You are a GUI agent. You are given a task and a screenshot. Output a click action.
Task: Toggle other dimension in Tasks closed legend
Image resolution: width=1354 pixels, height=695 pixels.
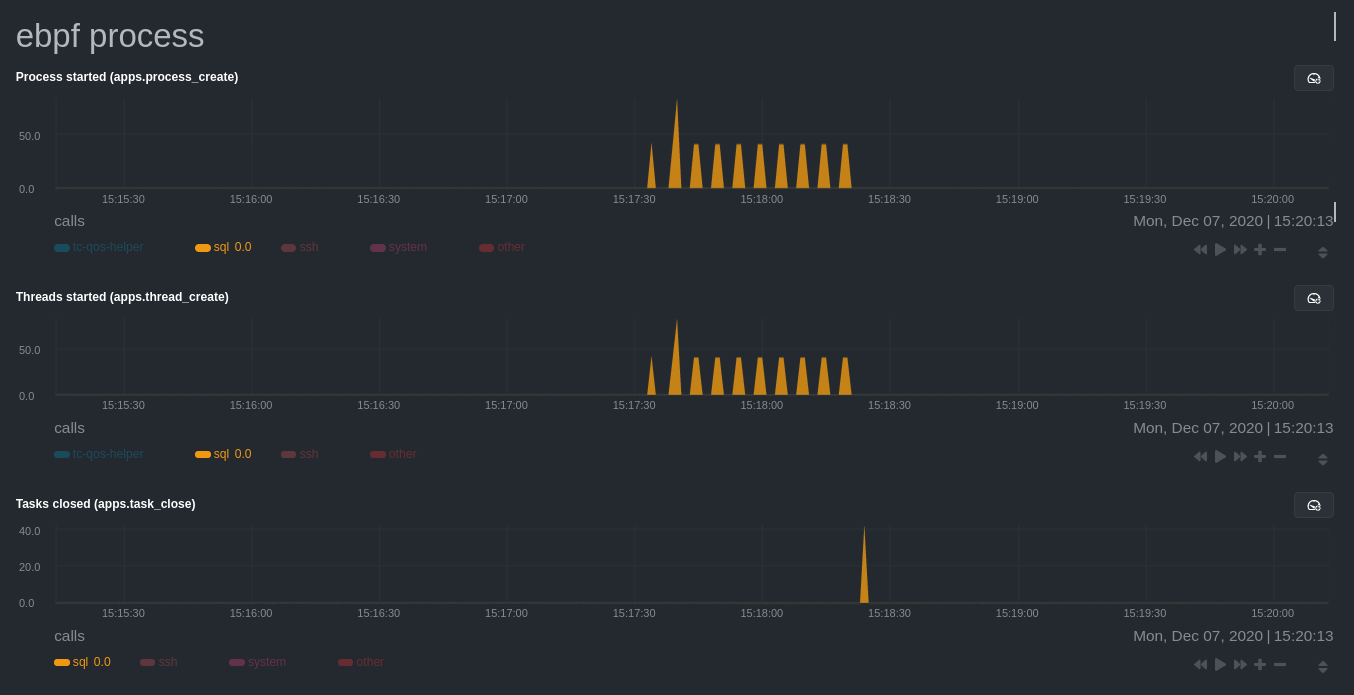[x=361, y=662]
